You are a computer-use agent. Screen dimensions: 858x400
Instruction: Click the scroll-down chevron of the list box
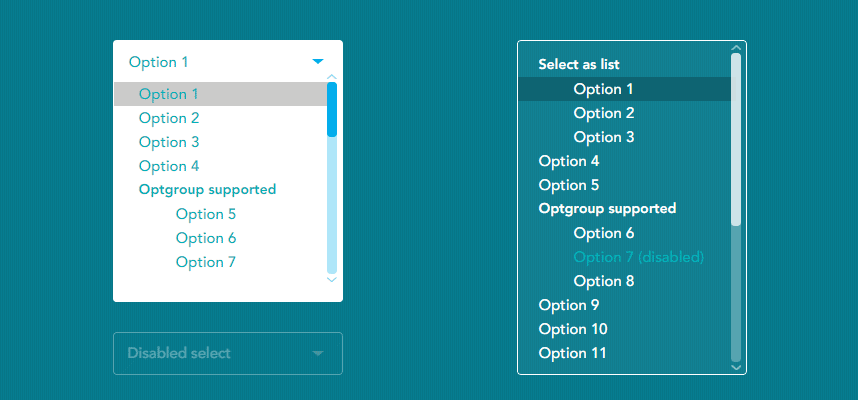coord(736,367)
